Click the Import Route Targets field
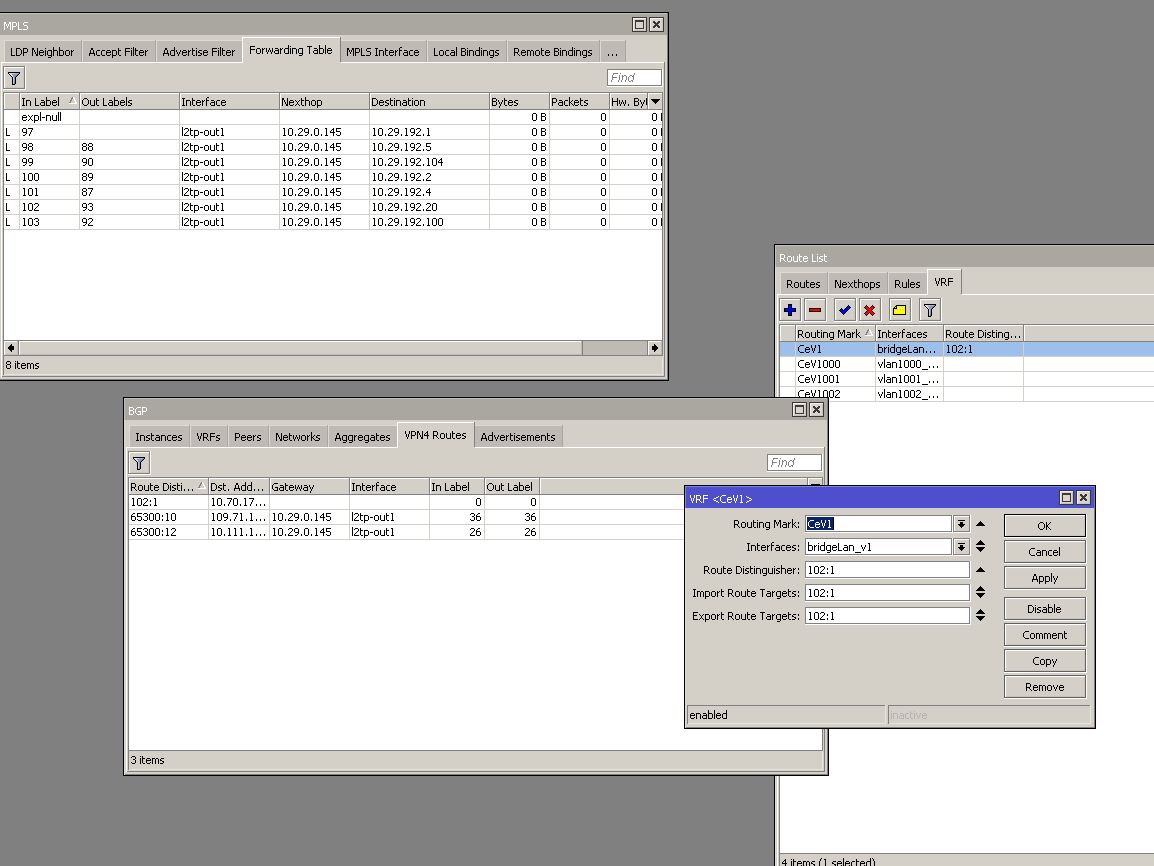The height and width of the screenshot is (866, 1154). pos(887,593)
